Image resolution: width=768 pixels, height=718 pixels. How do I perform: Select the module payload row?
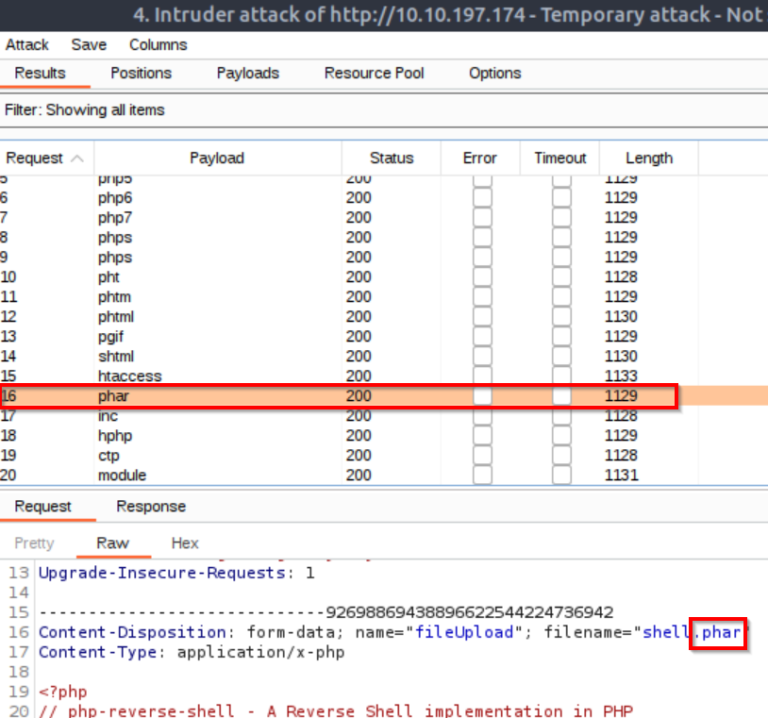point(384,476)
